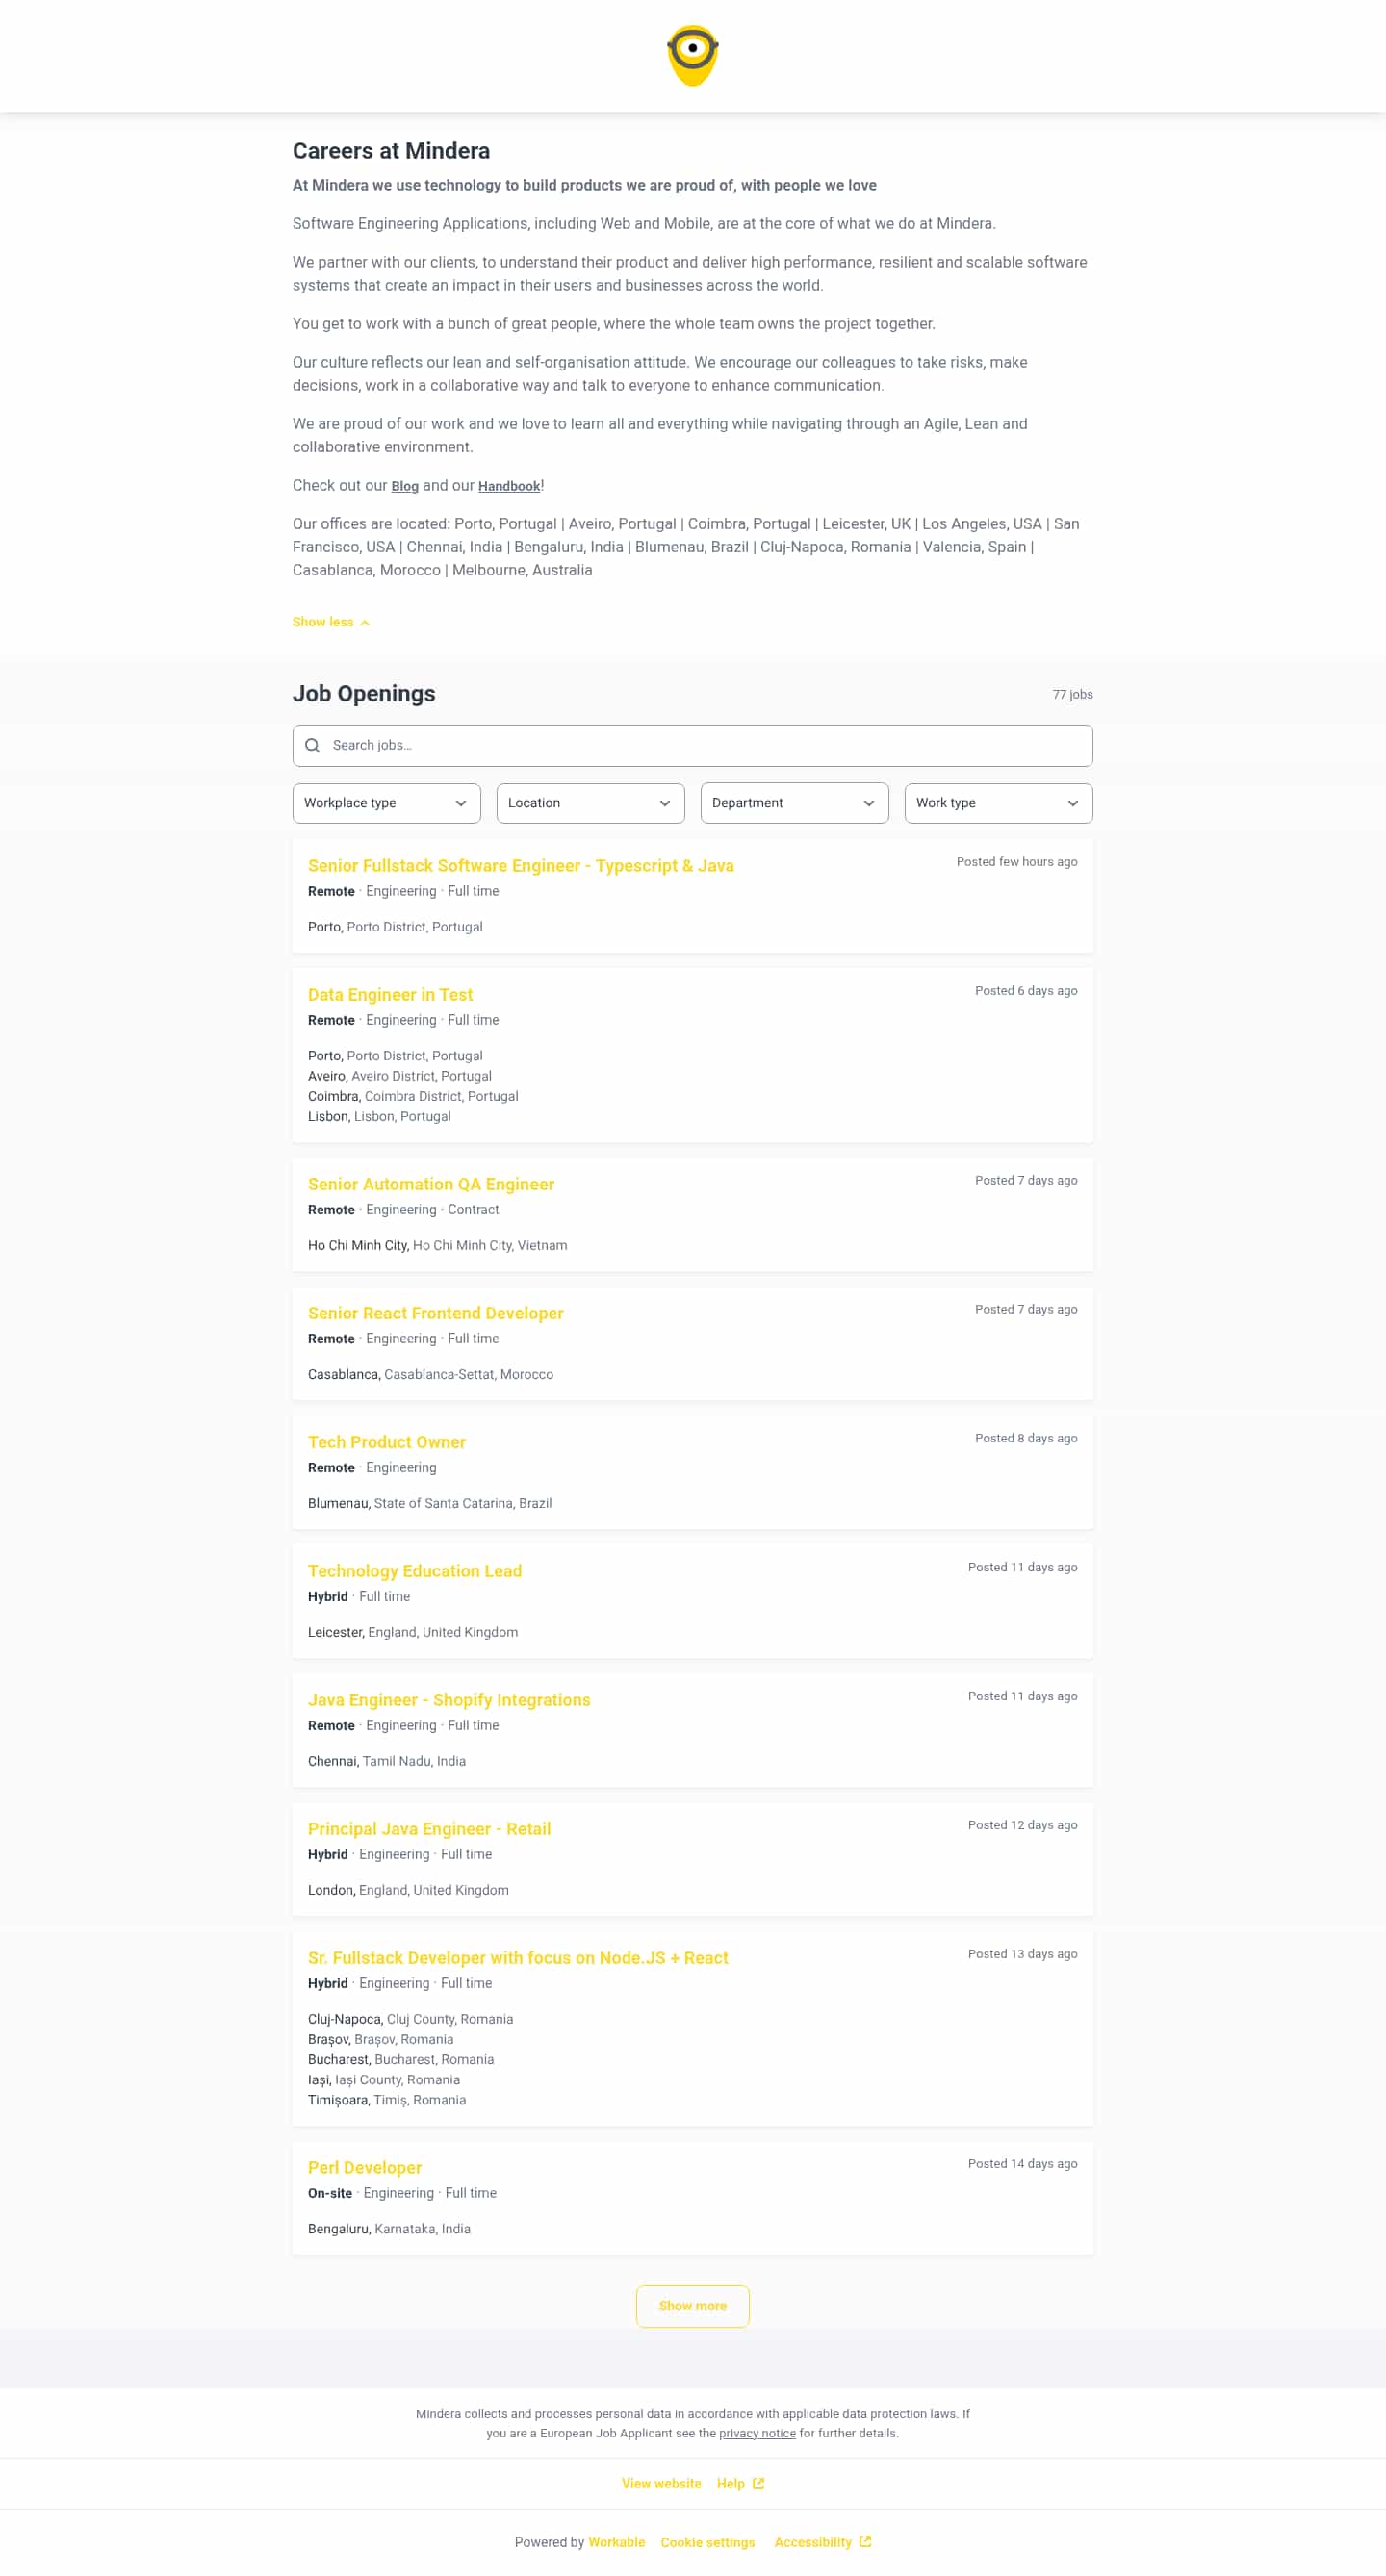This screenshot has width=1386, height=2576.
Task: Click Chennai, Tamil Nadu, India location
Action: [x=387, y=1762]
